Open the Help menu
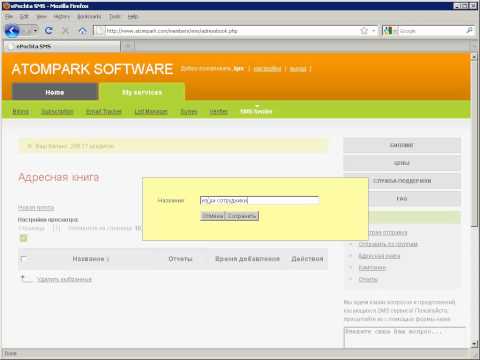The image size is (480, 360). point(133,16)
